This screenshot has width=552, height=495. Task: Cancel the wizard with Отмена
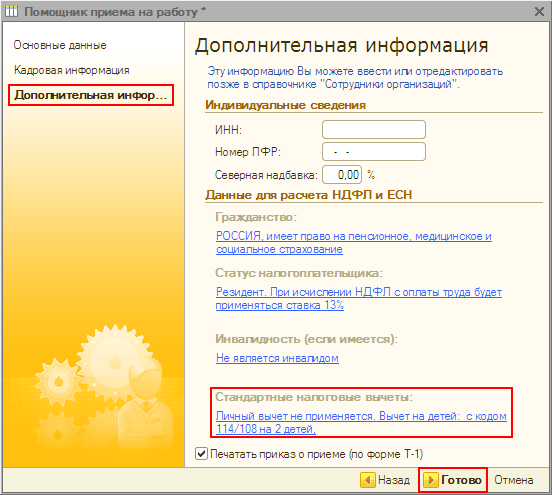pos(514,480)
